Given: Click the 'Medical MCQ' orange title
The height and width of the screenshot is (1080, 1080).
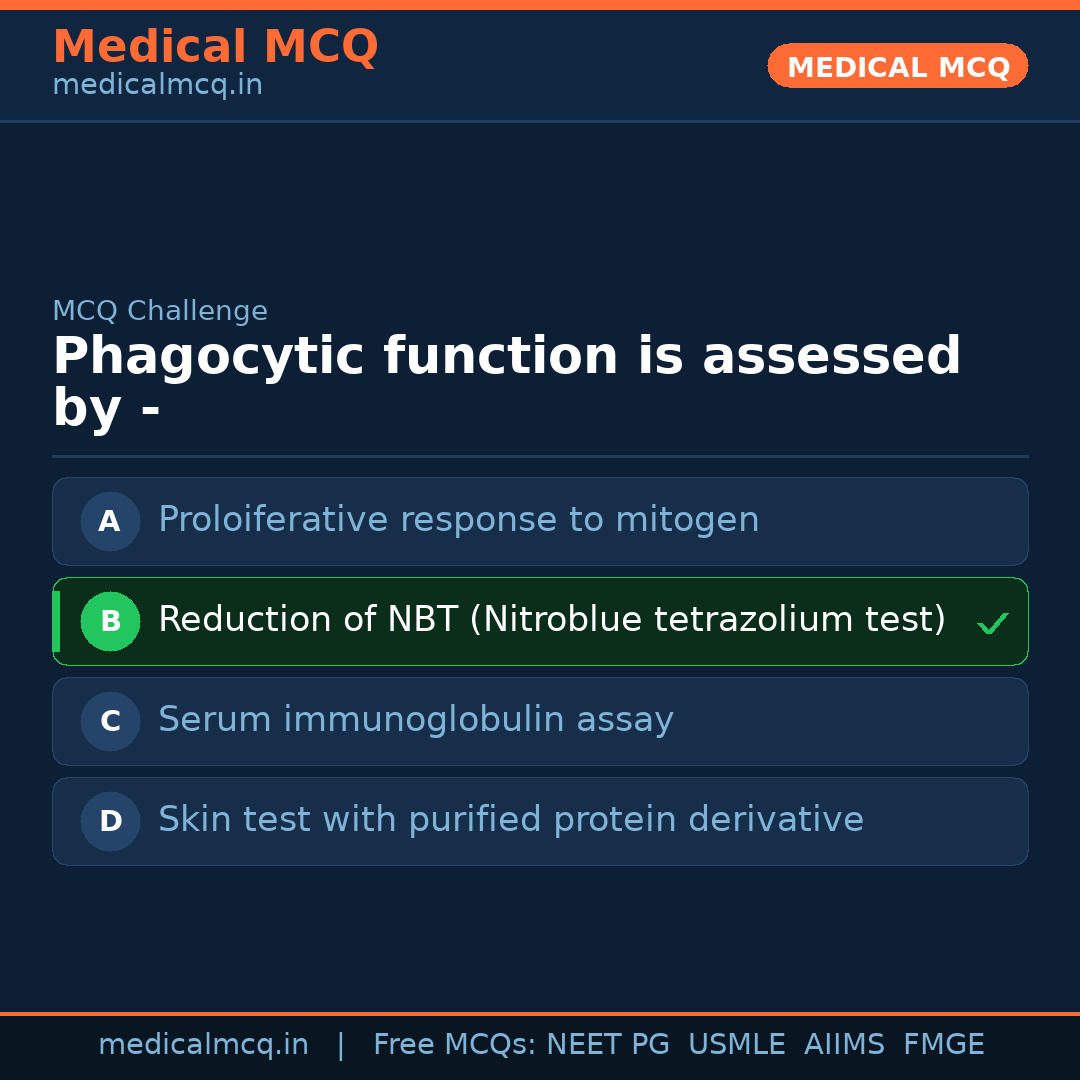Looking at the screenshot, I should (x=215, y=47).
